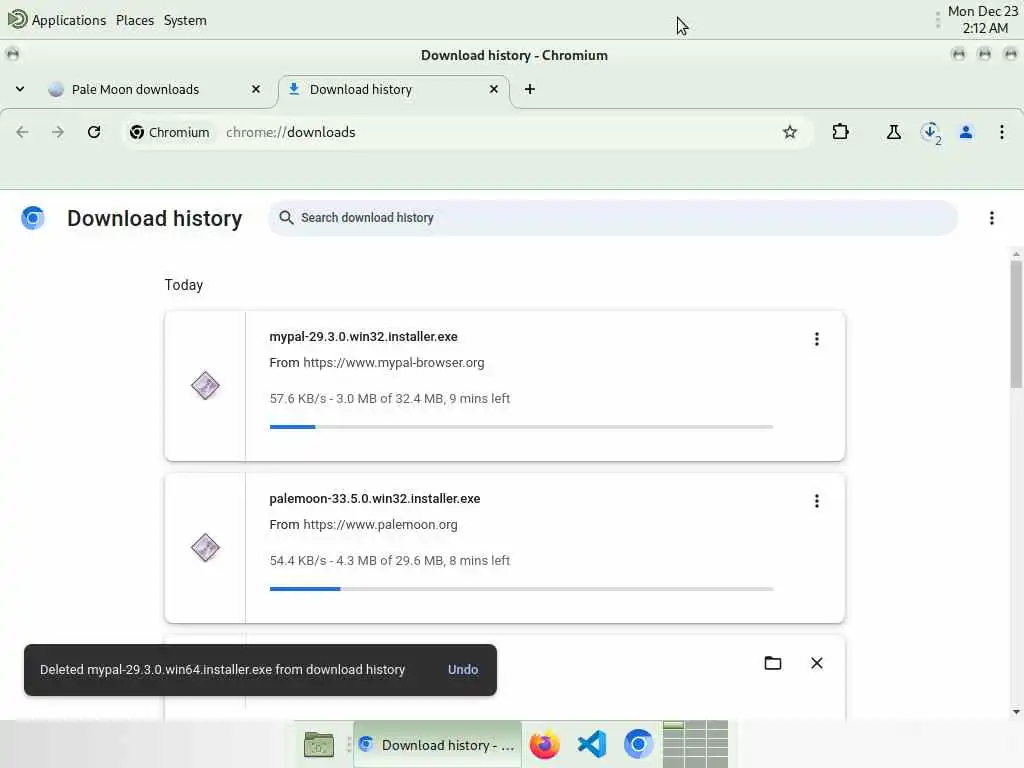
Task: Open the System menu
Action: [x=185, y=20]
